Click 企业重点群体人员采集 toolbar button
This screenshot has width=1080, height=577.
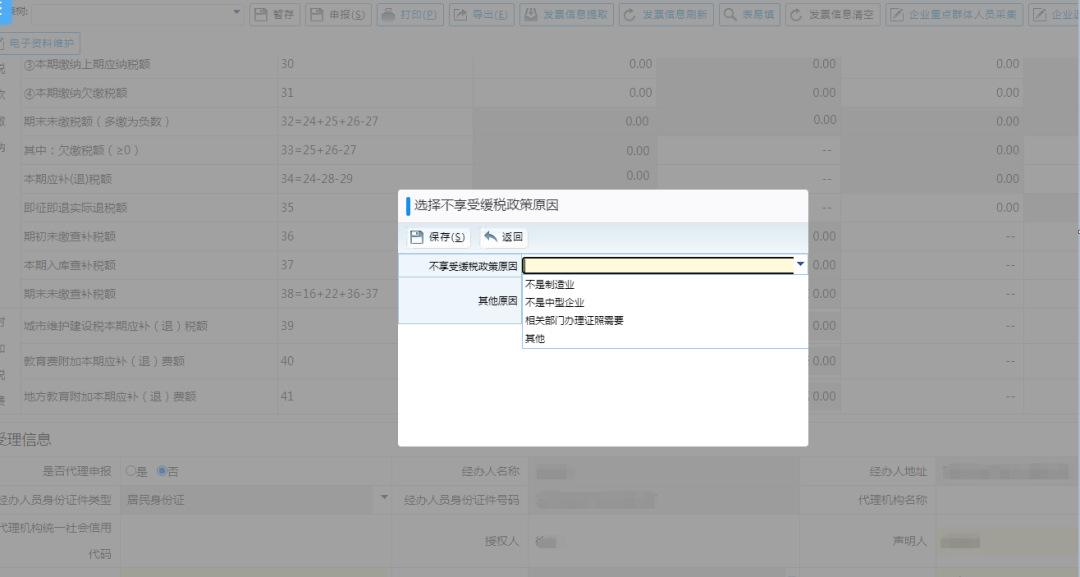(x=954, y=14)
